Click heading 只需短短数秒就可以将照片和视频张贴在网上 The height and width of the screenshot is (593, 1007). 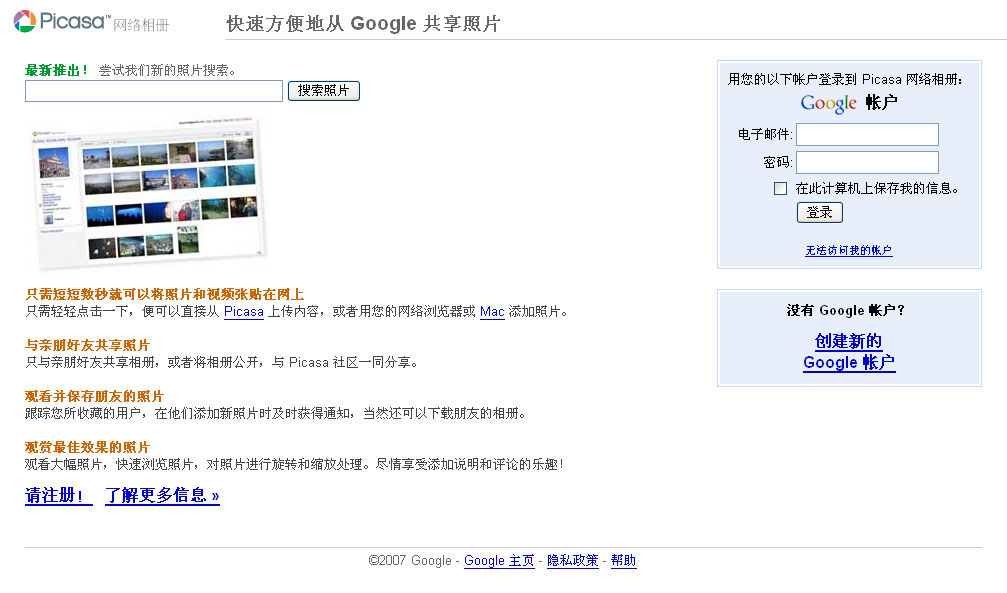point(164,294)
